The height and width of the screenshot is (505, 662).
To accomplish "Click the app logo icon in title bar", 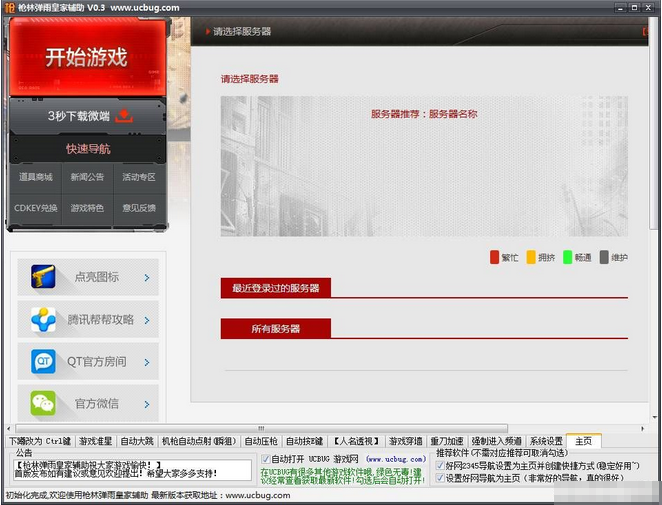I will pyautogui.click(x=8, y=8).
